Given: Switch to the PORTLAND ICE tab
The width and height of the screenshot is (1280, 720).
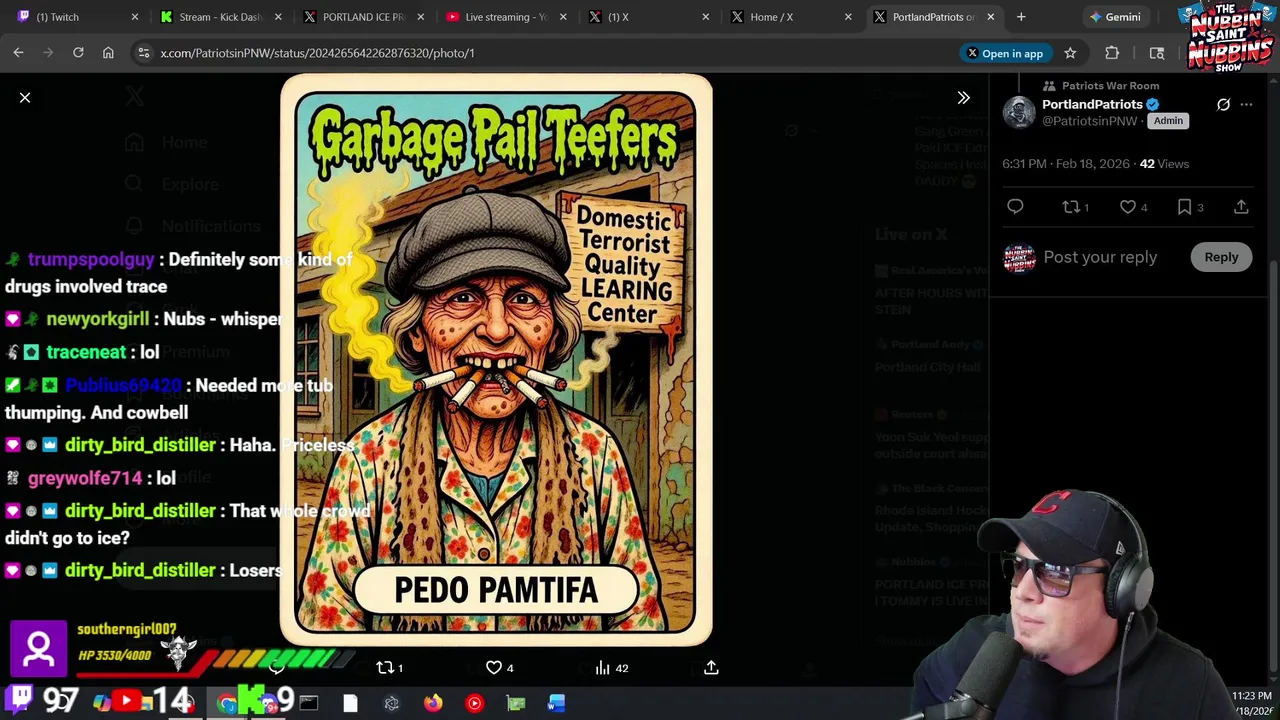Looking at the screenshot, I should click(365, 17).
